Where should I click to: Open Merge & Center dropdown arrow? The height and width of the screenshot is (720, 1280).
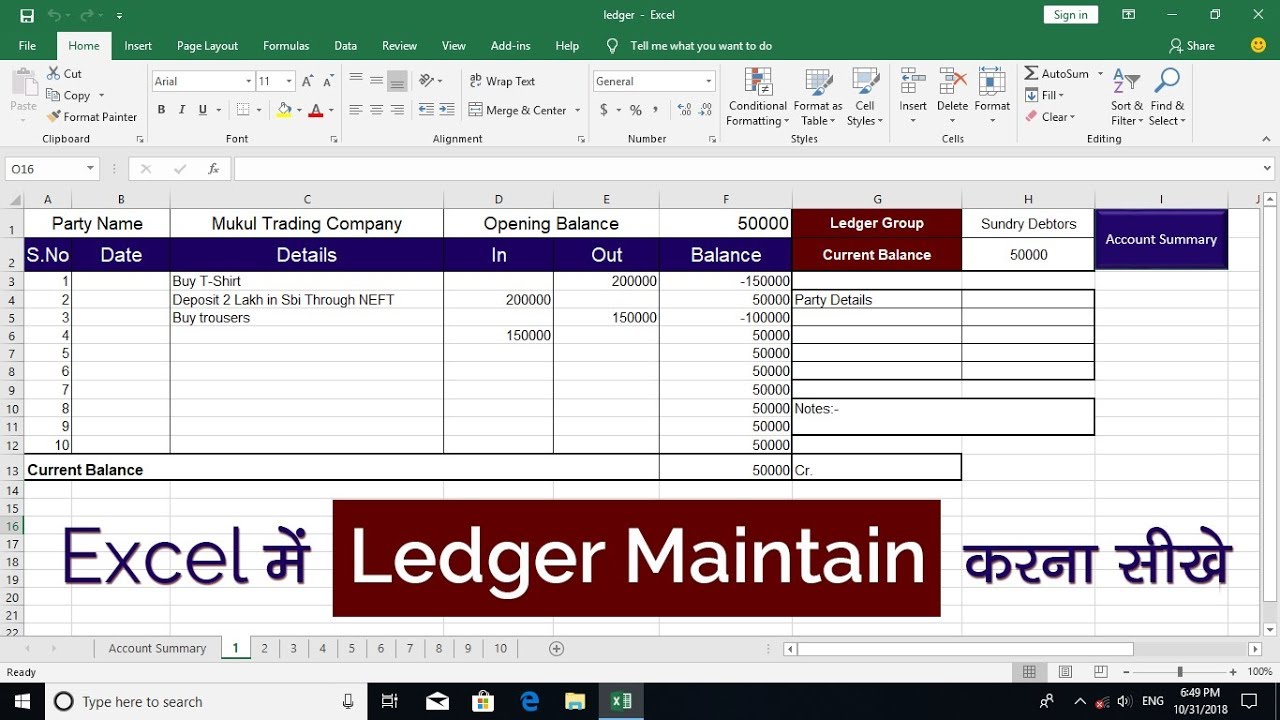click(x=578, y=110)
